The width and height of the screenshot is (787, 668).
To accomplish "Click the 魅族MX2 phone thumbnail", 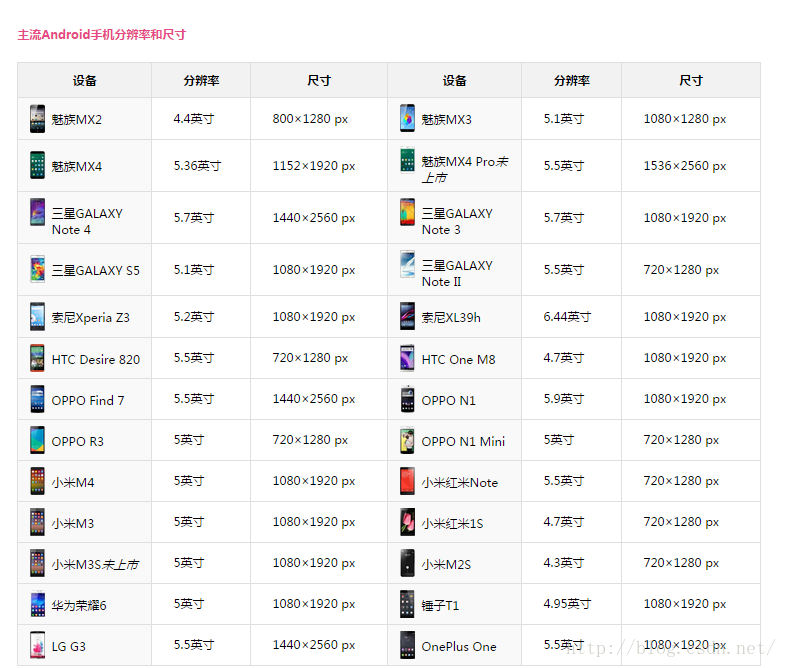I will (37, 118).
